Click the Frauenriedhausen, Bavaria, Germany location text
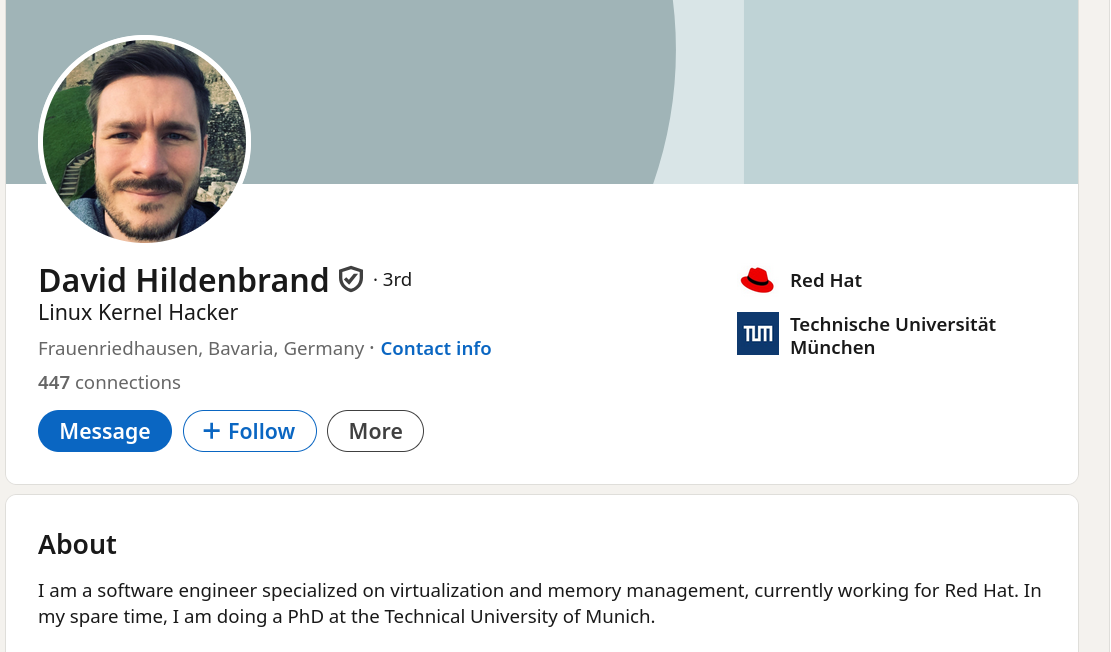The width and height of the screenshot is (1111, 652). (x=201, y=349)
